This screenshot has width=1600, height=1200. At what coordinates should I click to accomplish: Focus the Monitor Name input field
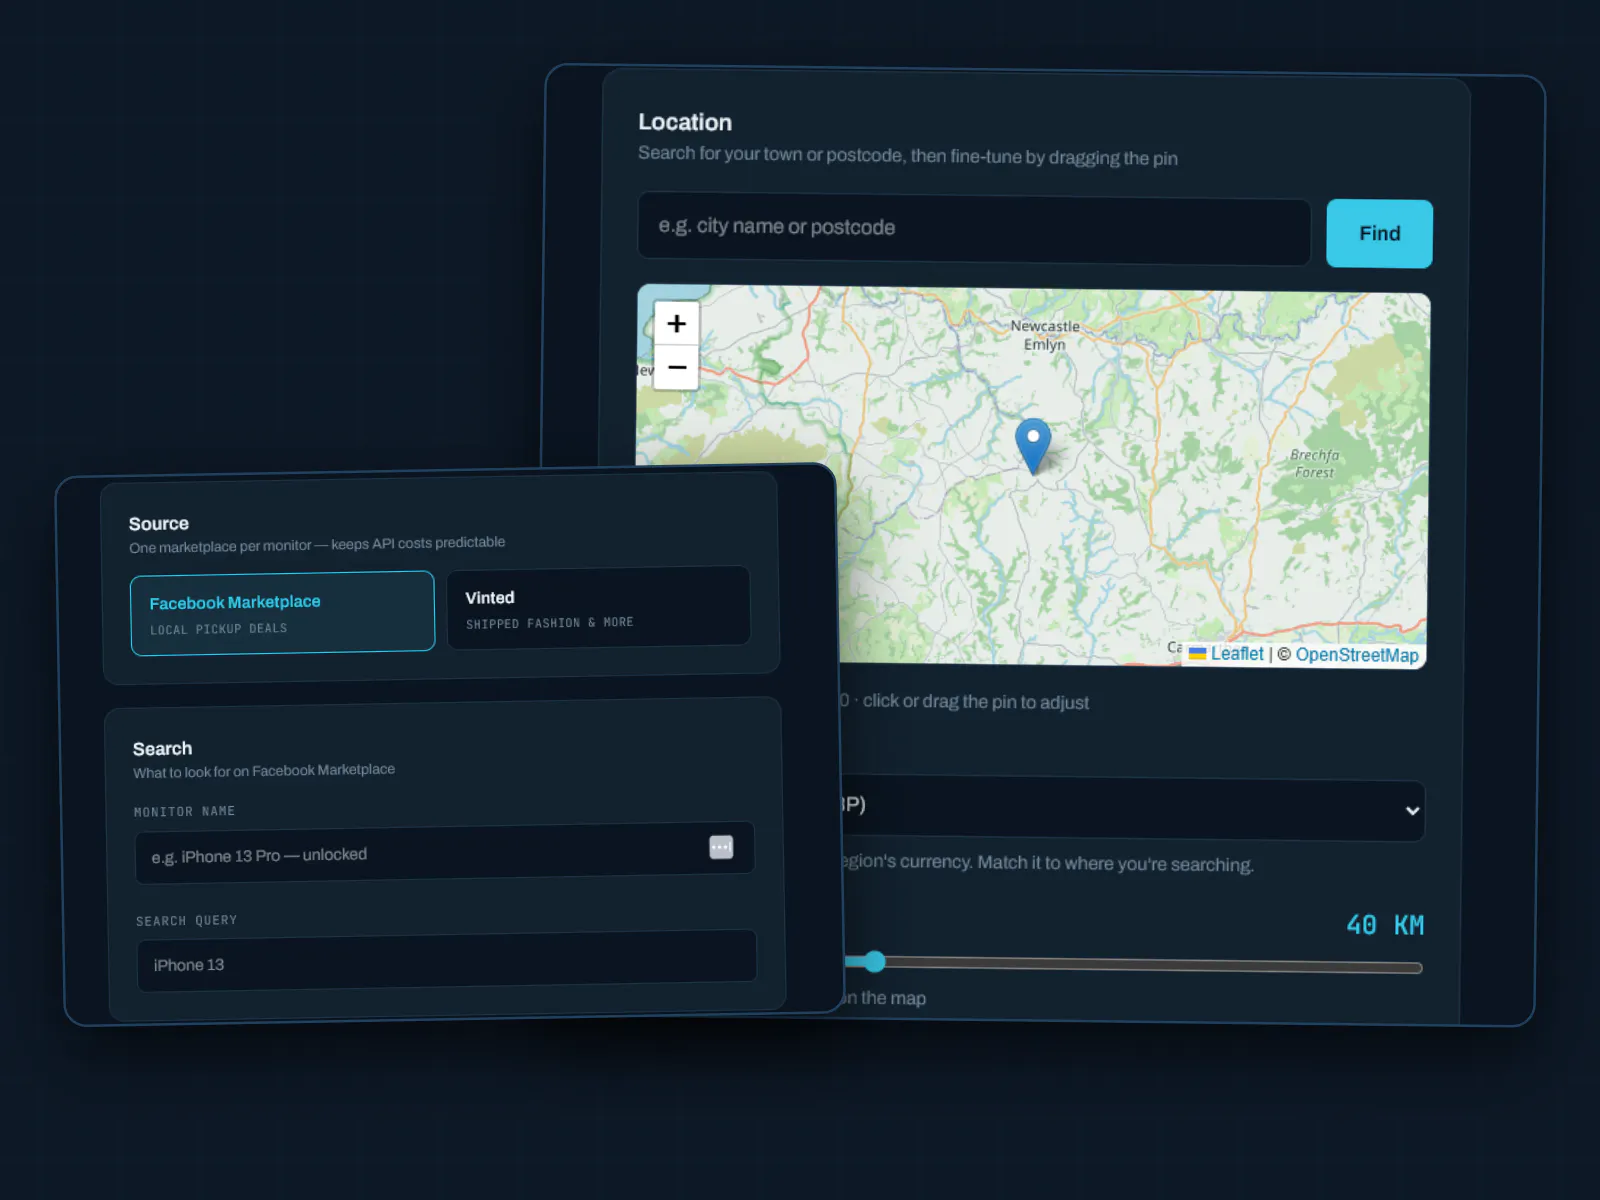tap(445, 852)
